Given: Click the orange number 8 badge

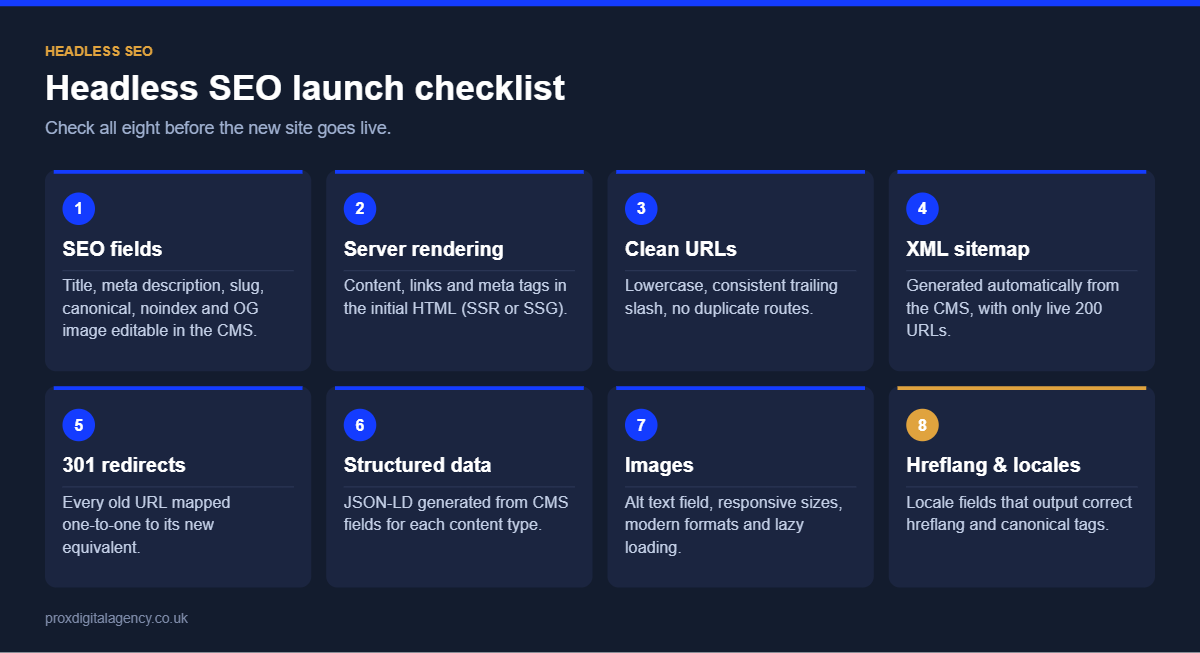Looking at the screenshot, I should [x=922, y=425].
